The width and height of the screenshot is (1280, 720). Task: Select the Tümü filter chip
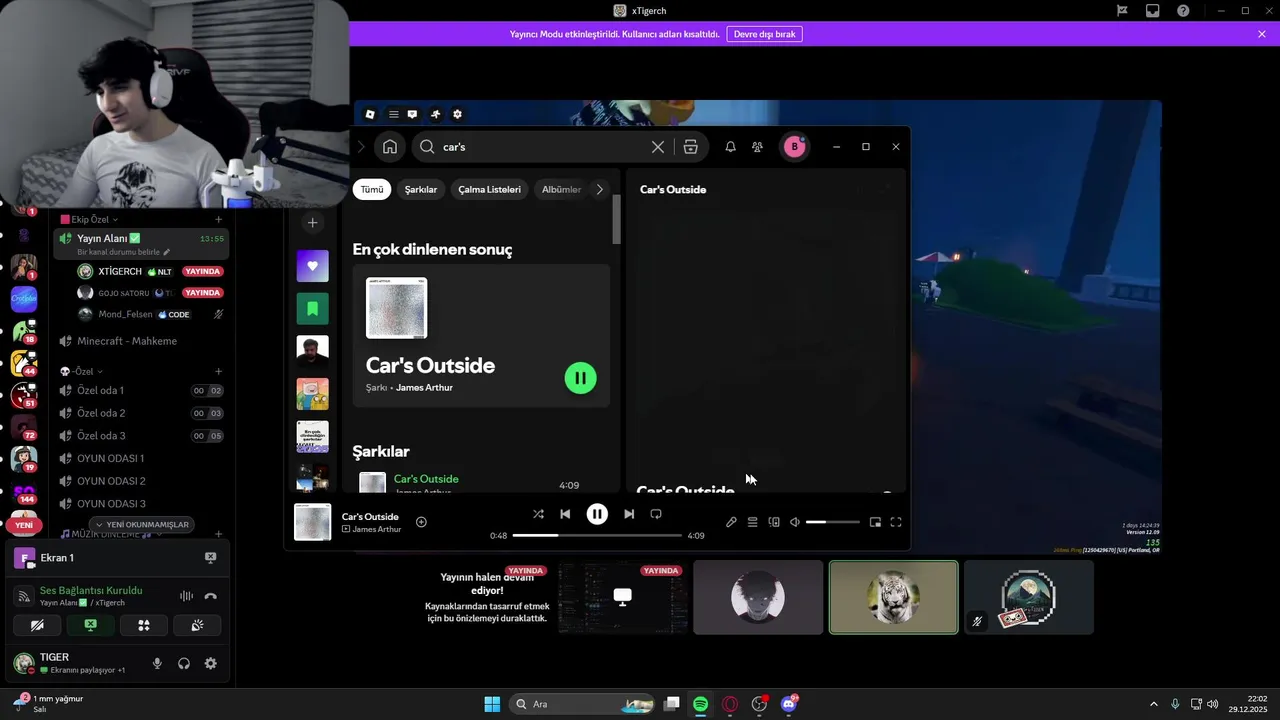[x=372, y=189]
